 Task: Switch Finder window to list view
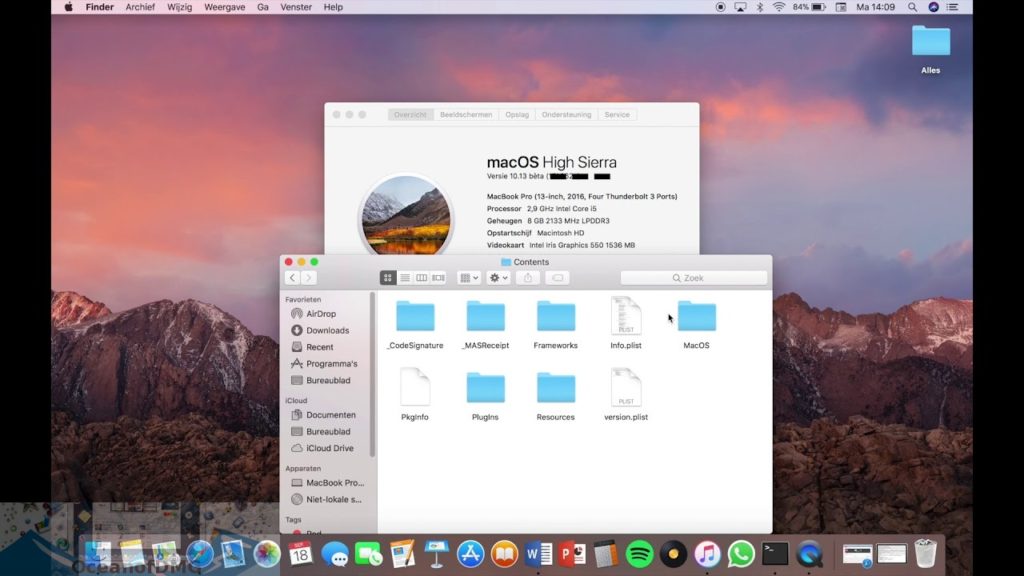pyautogui.click(x=405, y=278)
